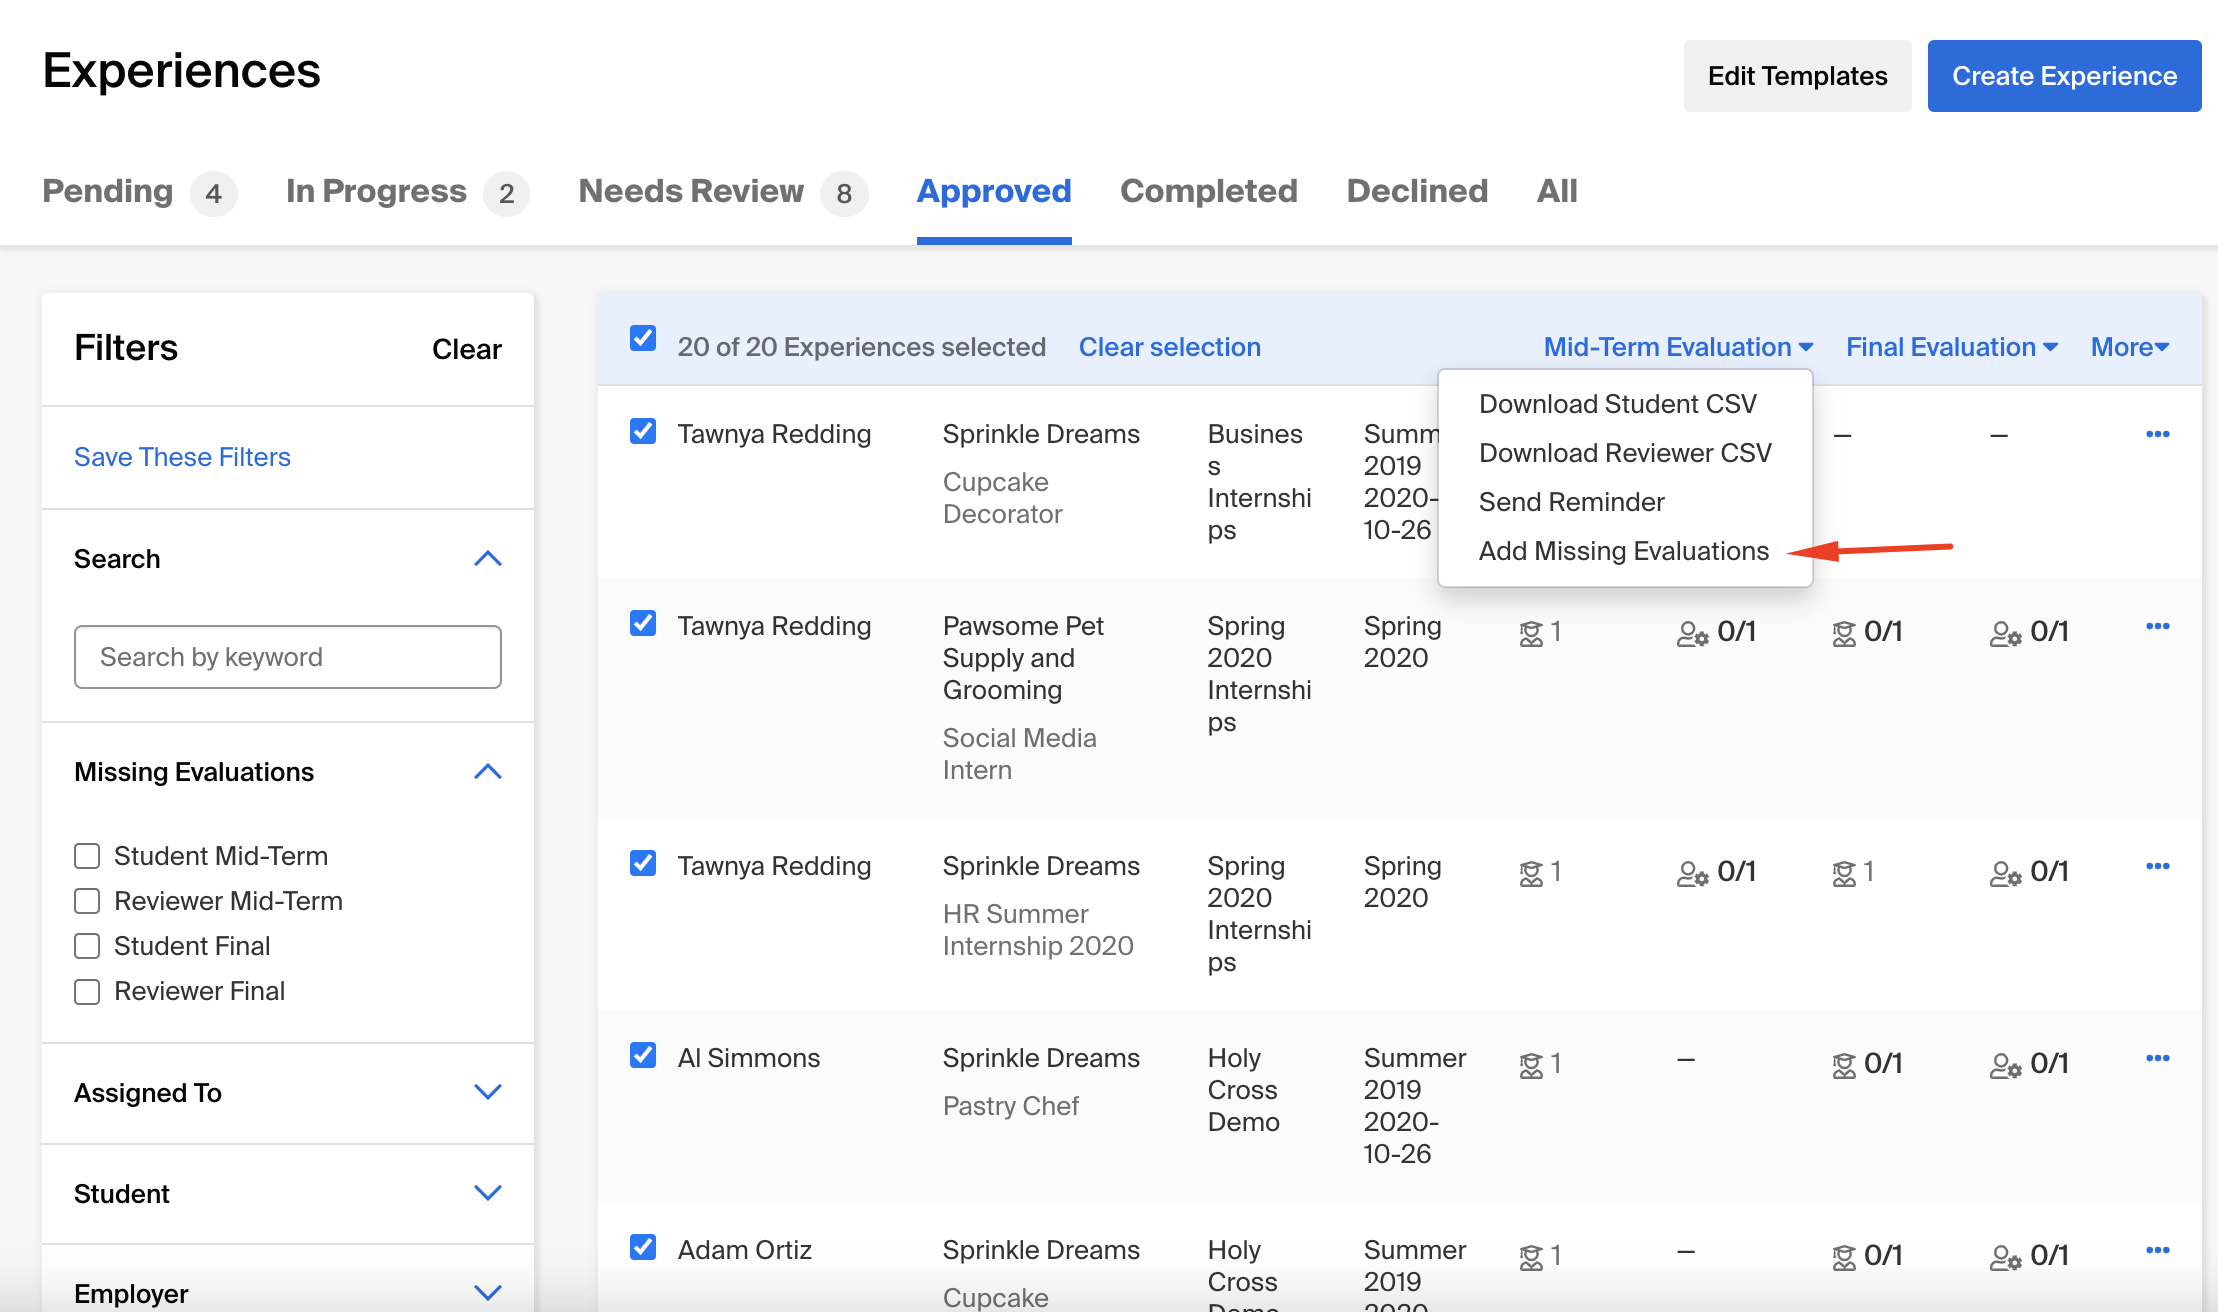Expand the Student filter section
The width and height of the screenshot is (2218, 1312).
pyautogui.click(x=487, y=1193)
